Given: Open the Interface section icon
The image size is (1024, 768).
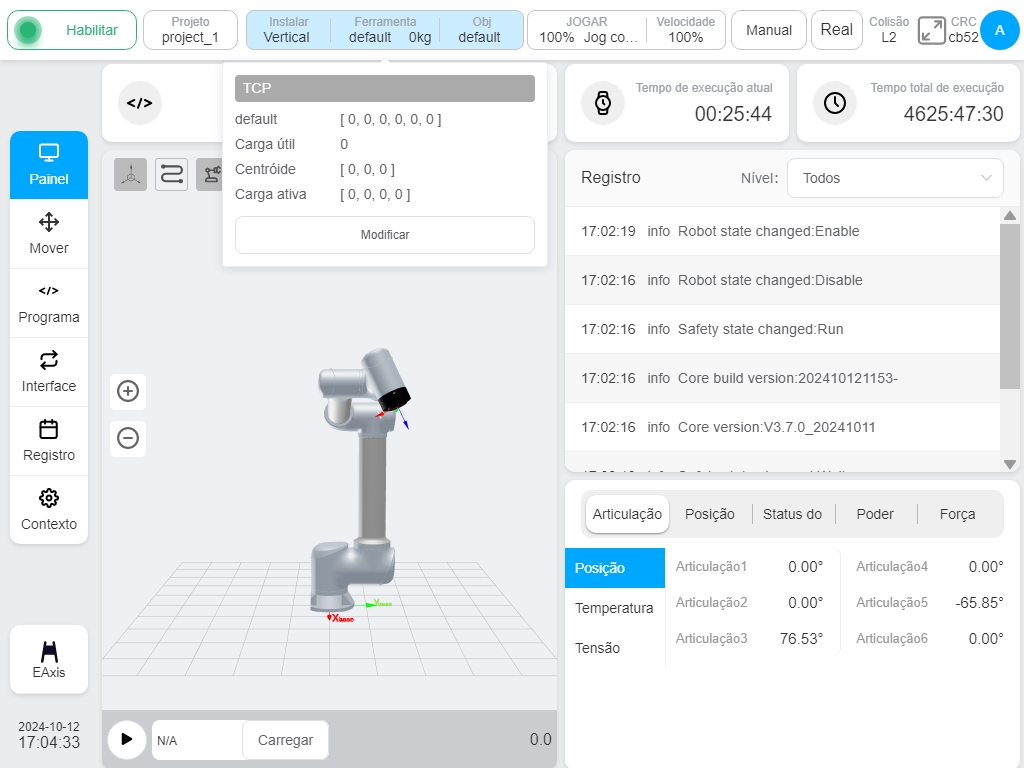Looking at the screenshot, I should point(49,360).
